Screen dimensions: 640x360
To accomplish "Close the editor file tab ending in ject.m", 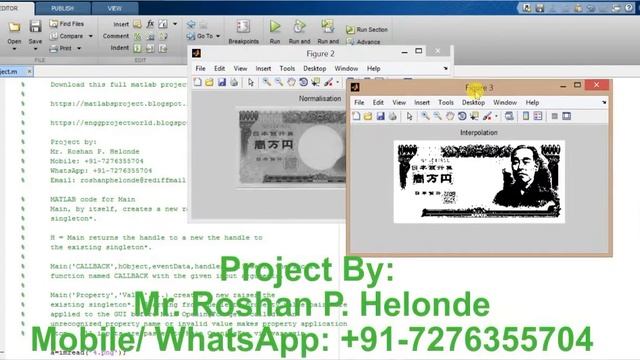I will click(29, 71).
